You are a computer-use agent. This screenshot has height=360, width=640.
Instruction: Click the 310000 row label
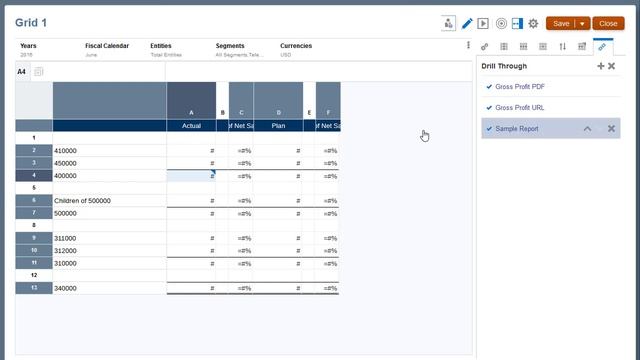click(x=65, y=263)
